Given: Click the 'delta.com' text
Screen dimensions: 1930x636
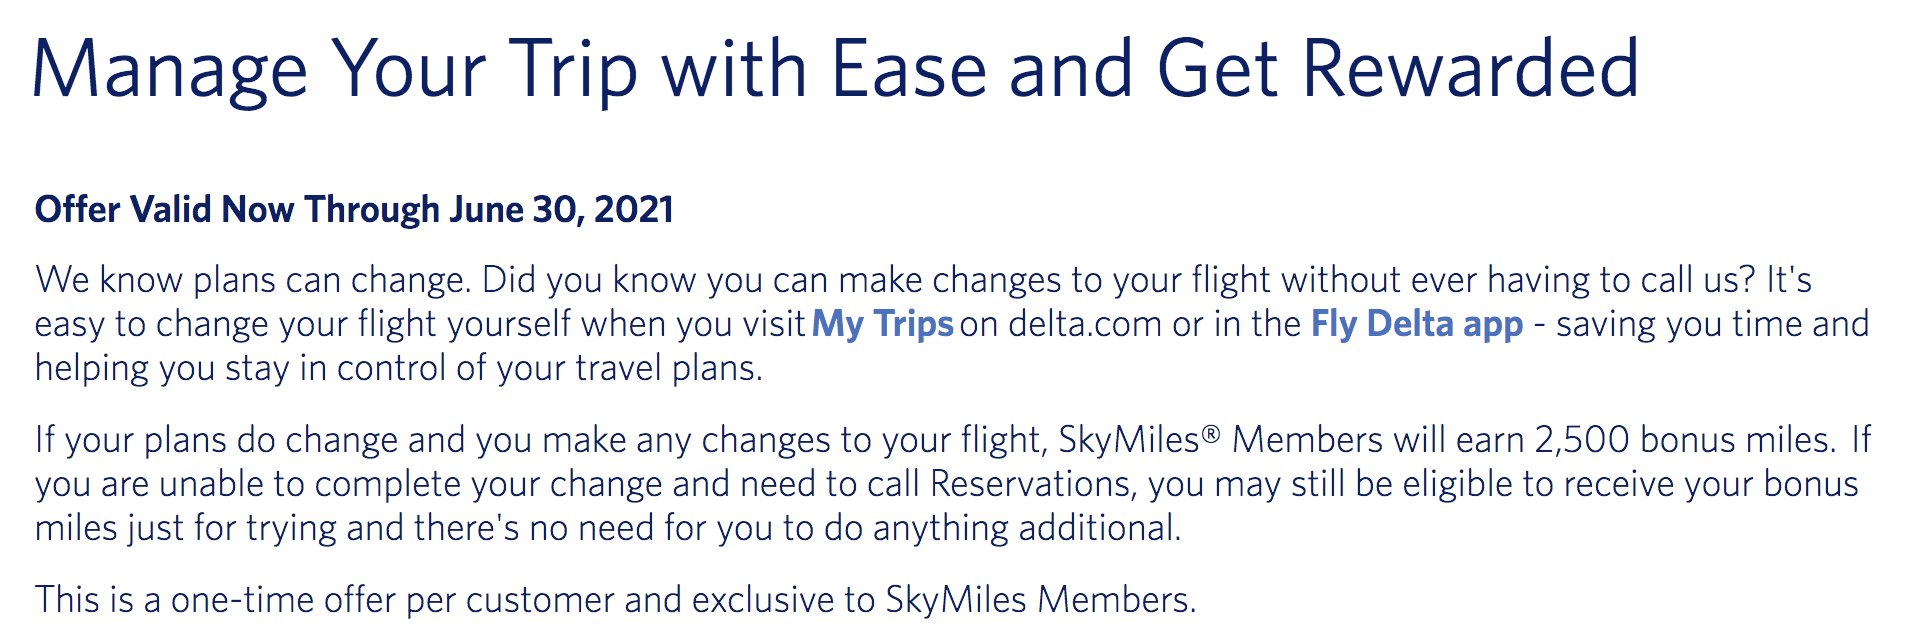Looking at the screenshot, I should [1085, 324].
